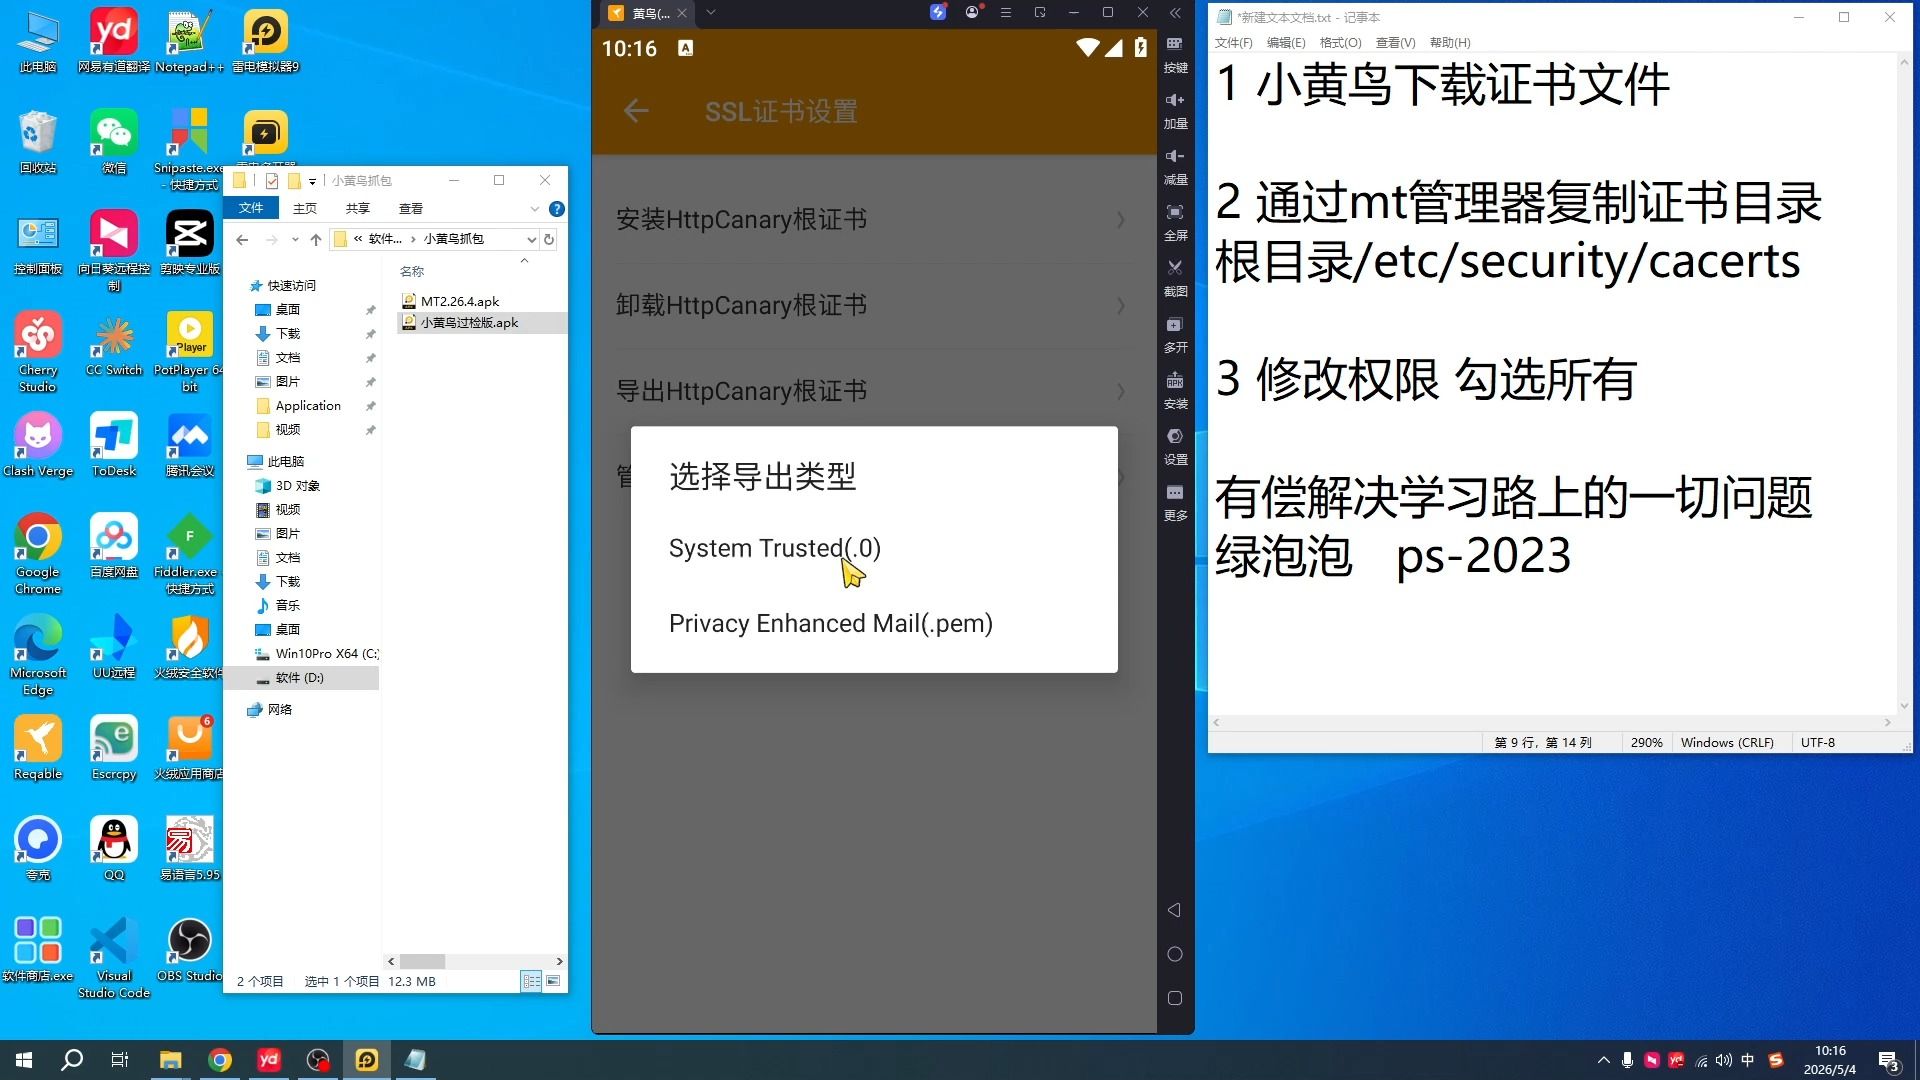This screenshot has height=1080, width=1920.
Task: Switch Explorer to large icons view
Action: click(x=553, y=981)
